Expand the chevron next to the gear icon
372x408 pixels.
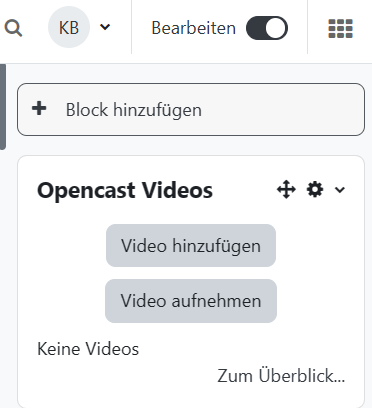coord(340,190)
